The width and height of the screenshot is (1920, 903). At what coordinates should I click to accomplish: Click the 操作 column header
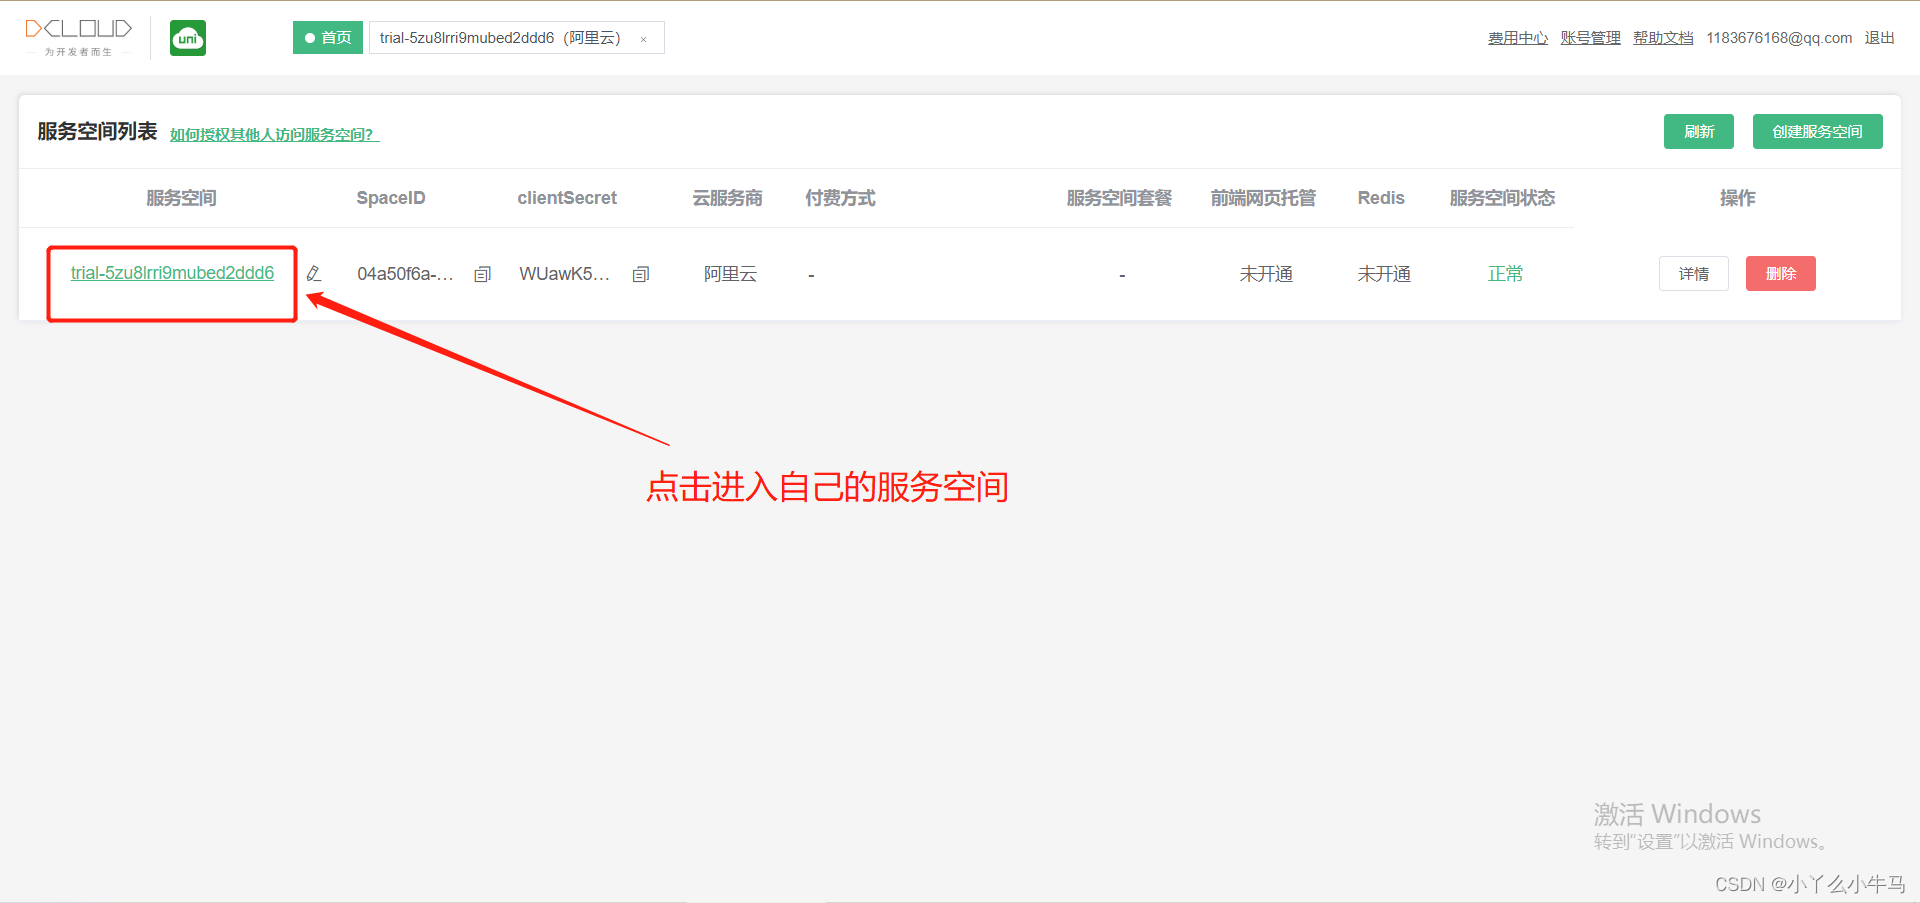[x=1737, y=198]
